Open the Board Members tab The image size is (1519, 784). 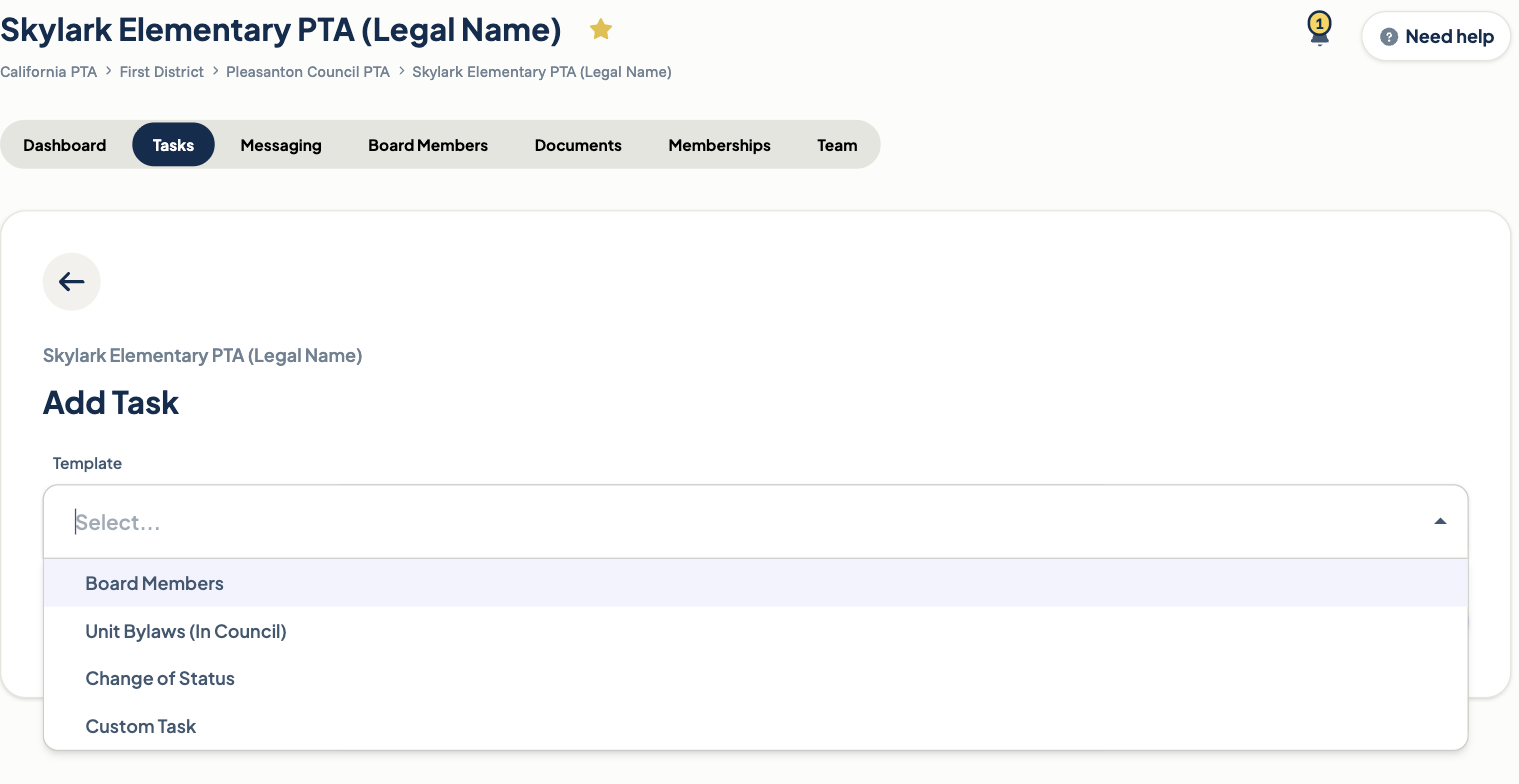tap(428, 145)
